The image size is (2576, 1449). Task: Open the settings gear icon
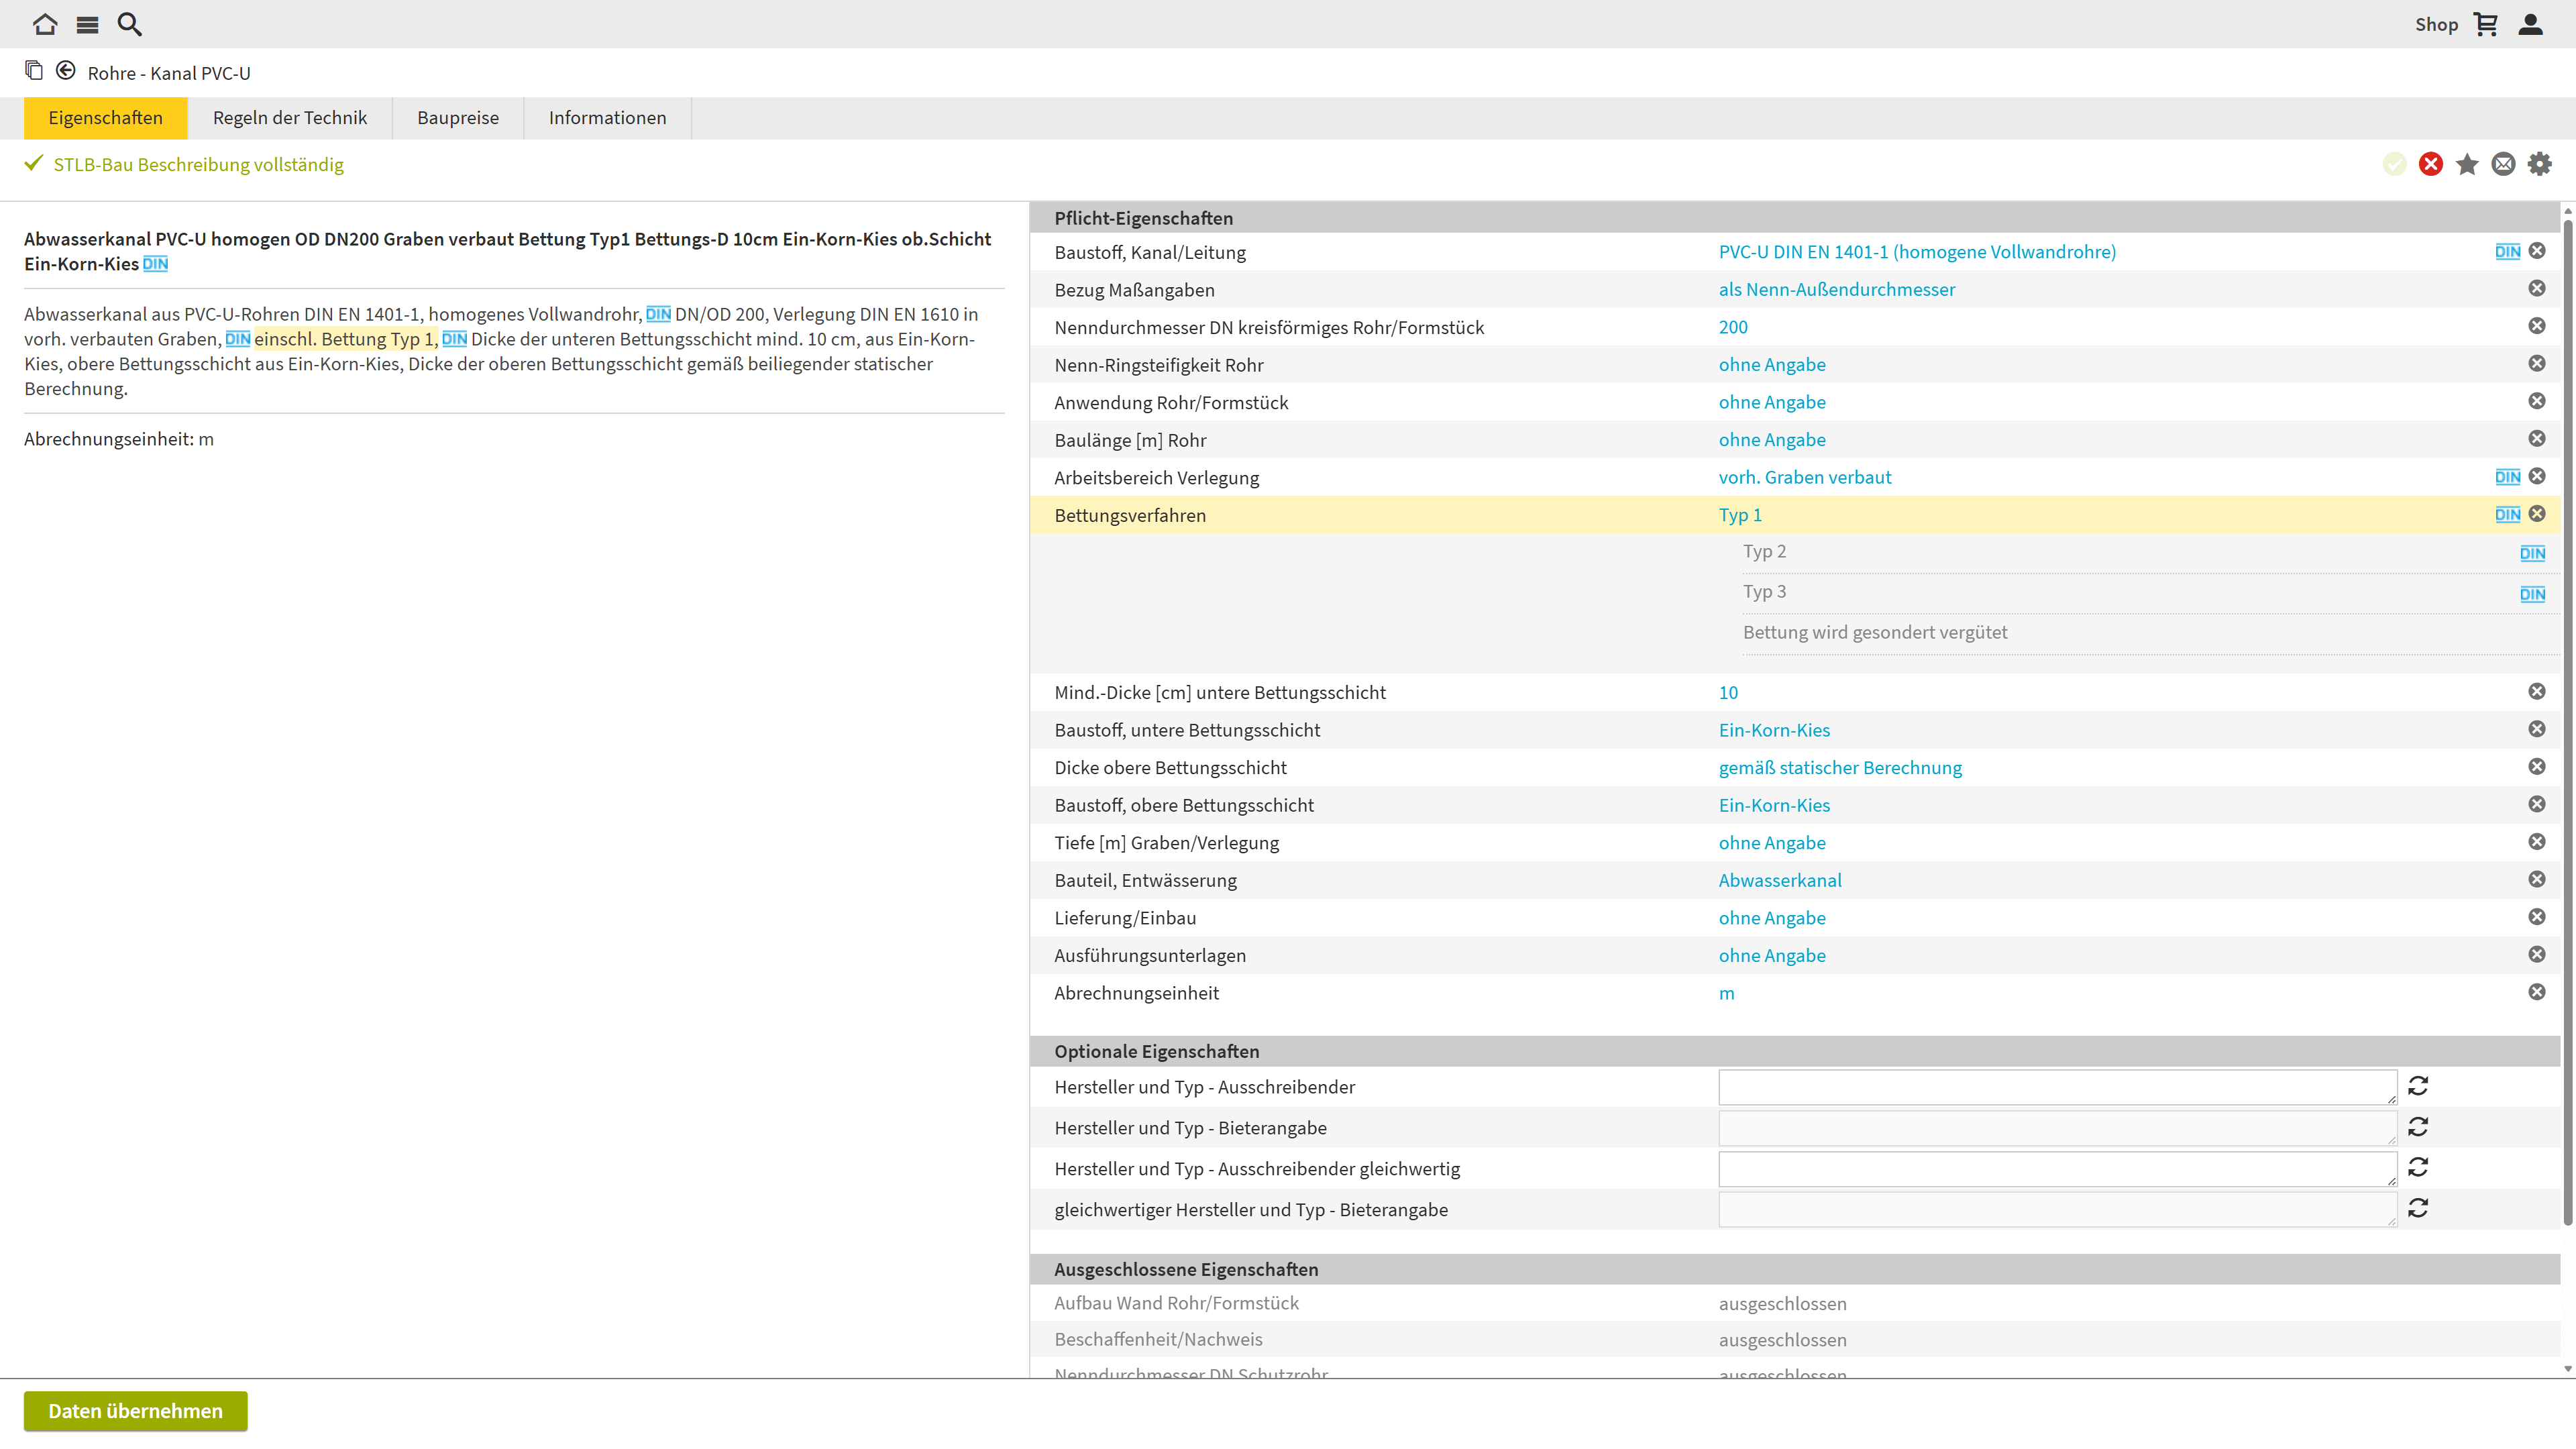point(2540,164)
